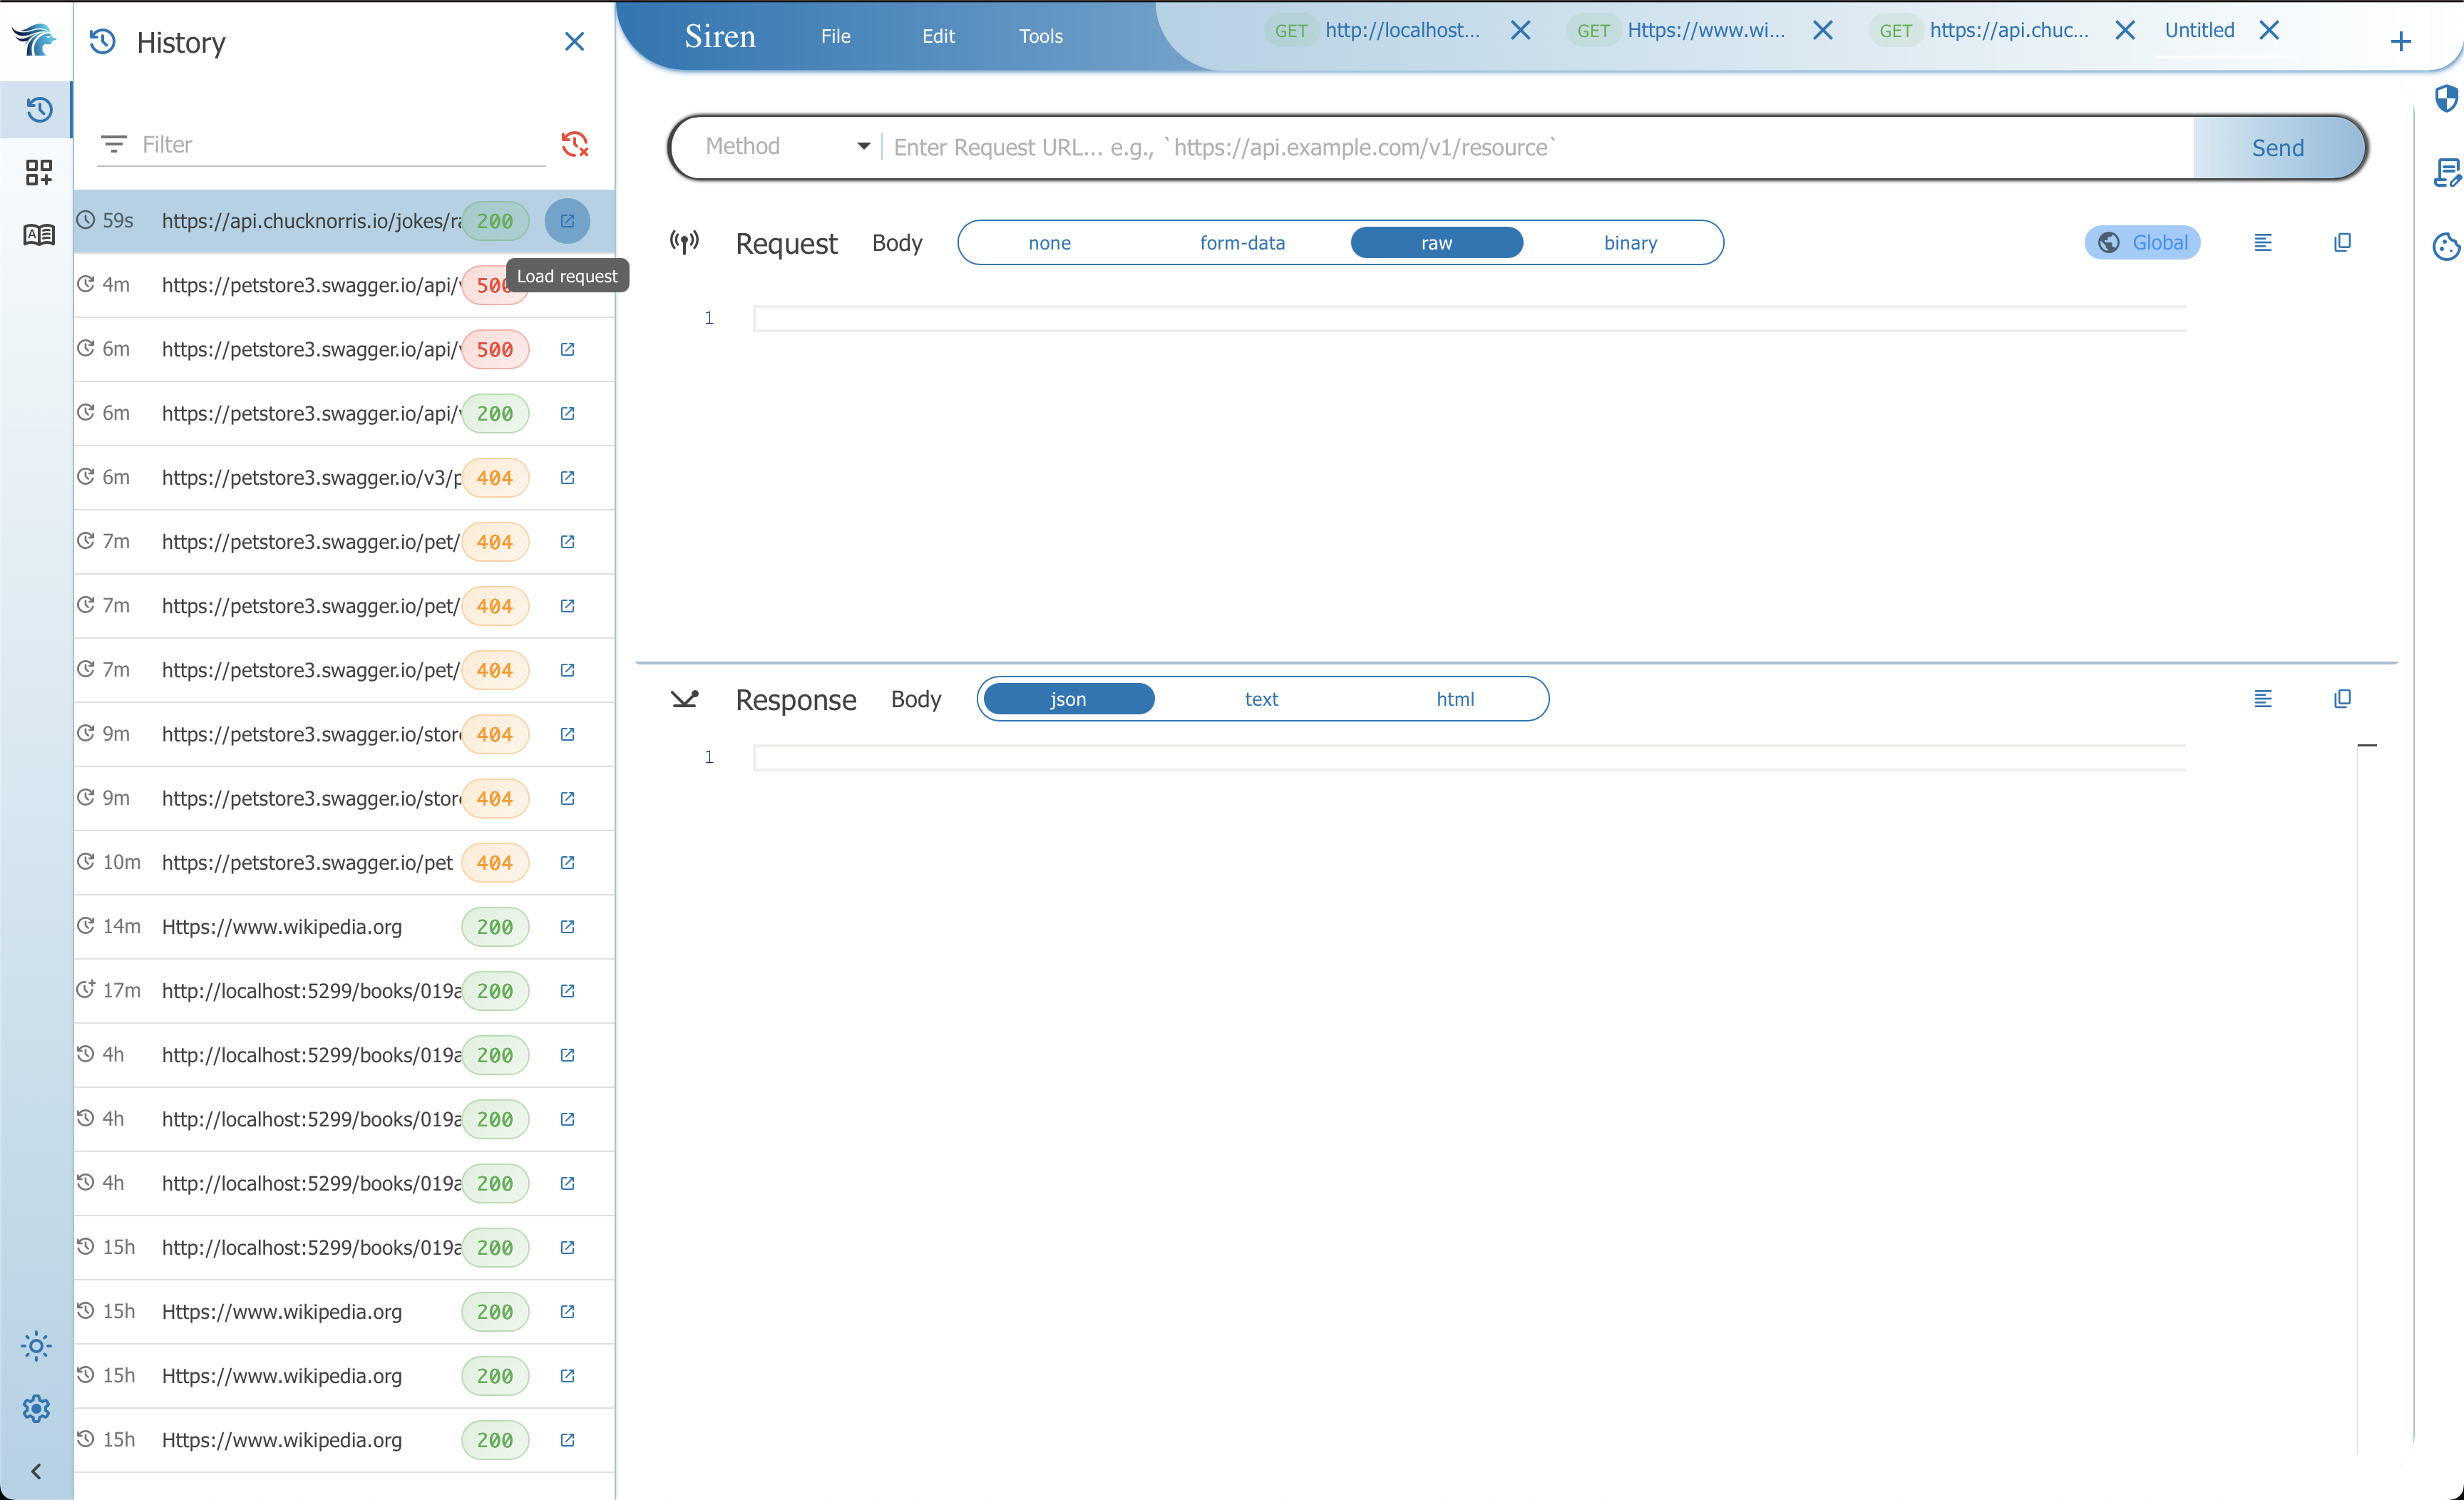Switch response view to html

1455,699
